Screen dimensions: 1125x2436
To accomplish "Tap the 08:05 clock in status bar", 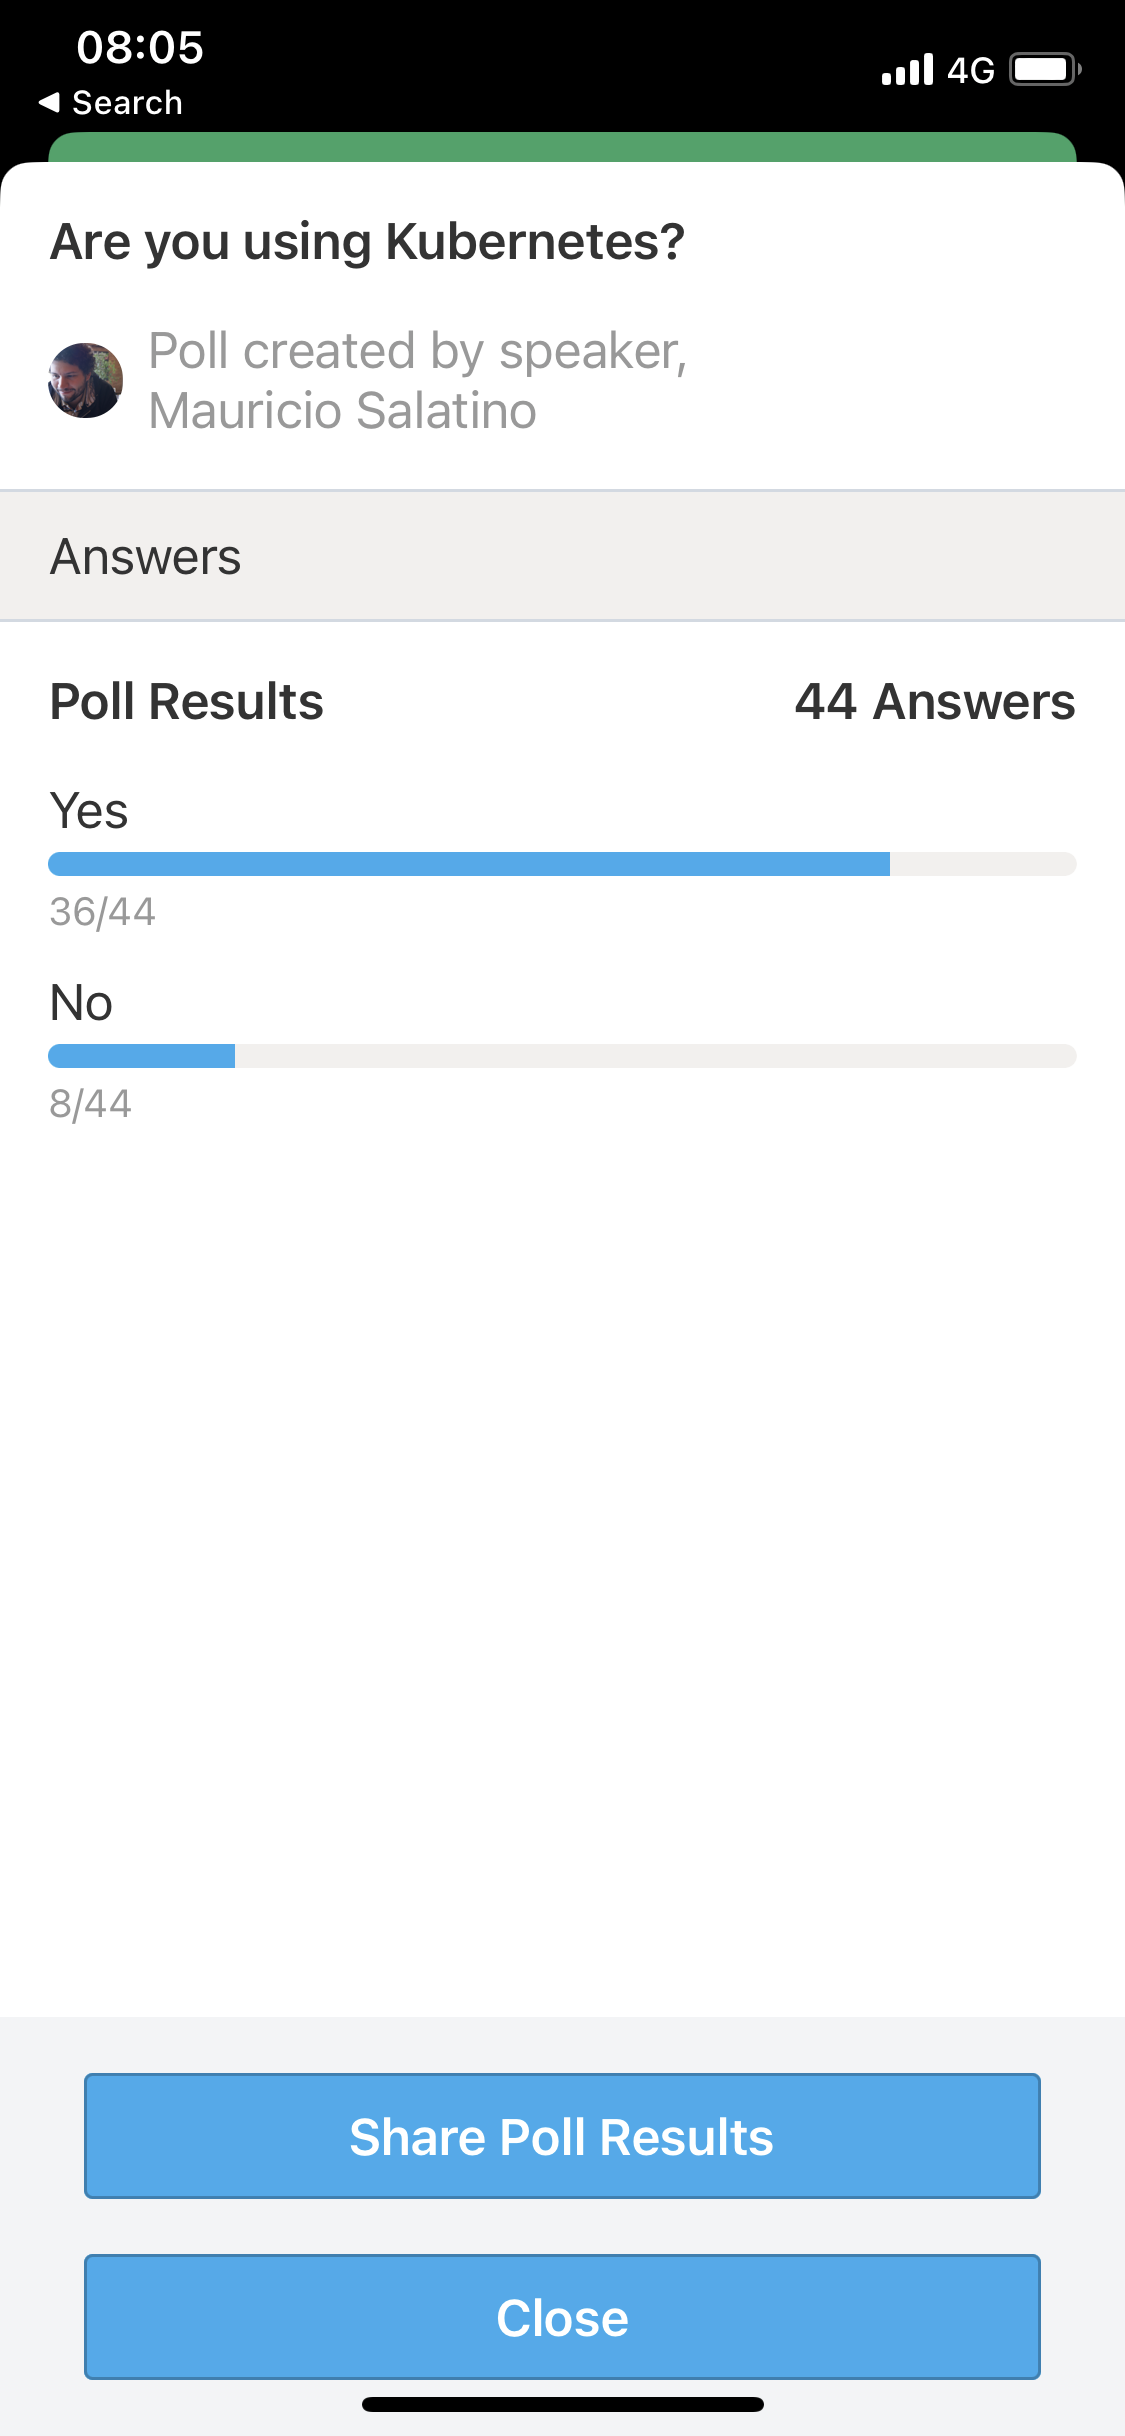I will coord(140,47).
